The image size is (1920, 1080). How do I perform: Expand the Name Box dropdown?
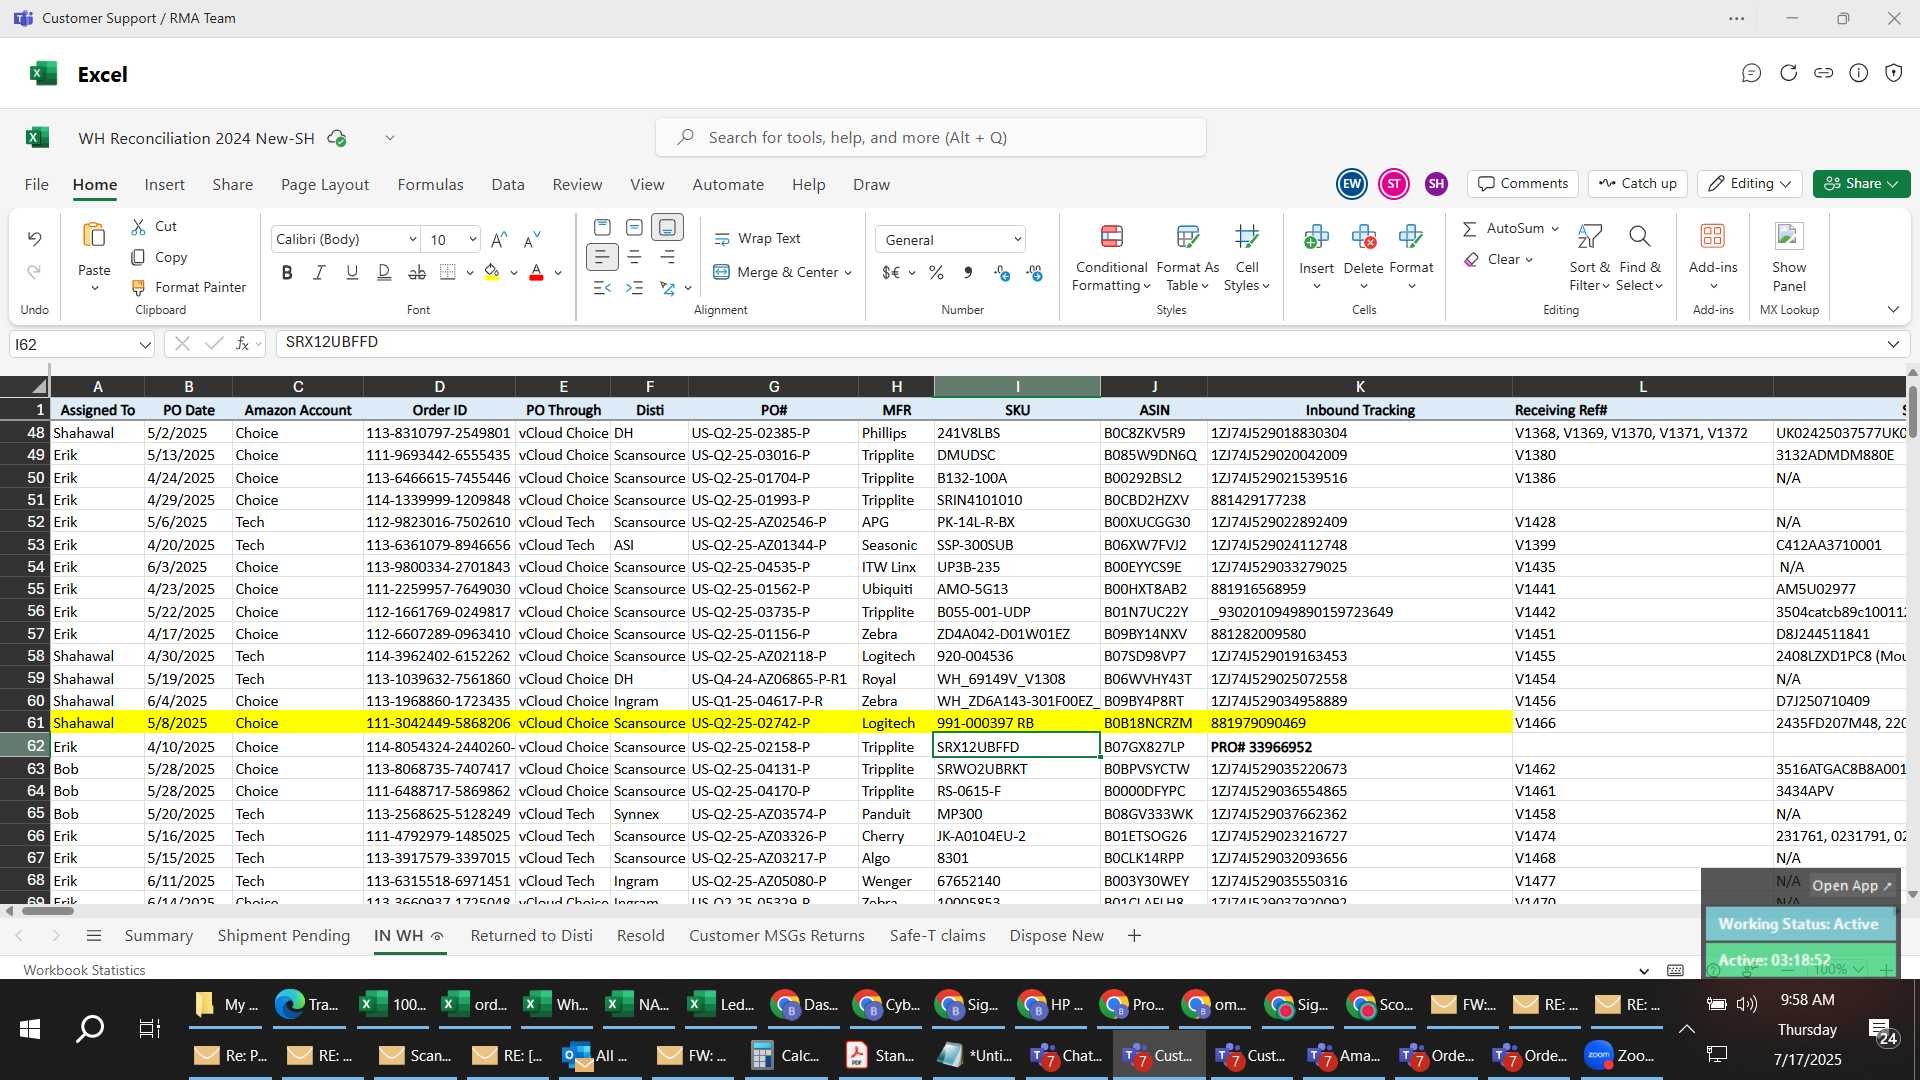point(145,344)
